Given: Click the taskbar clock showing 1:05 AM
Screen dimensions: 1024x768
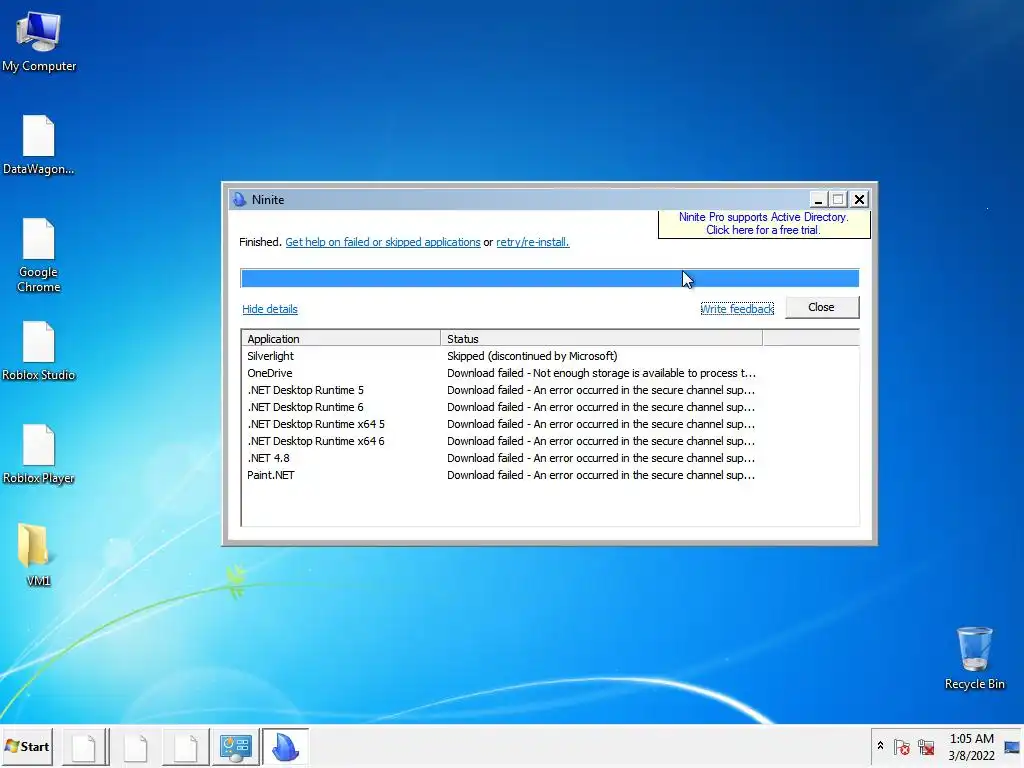Looking at the screenshot, I should 971,747.
